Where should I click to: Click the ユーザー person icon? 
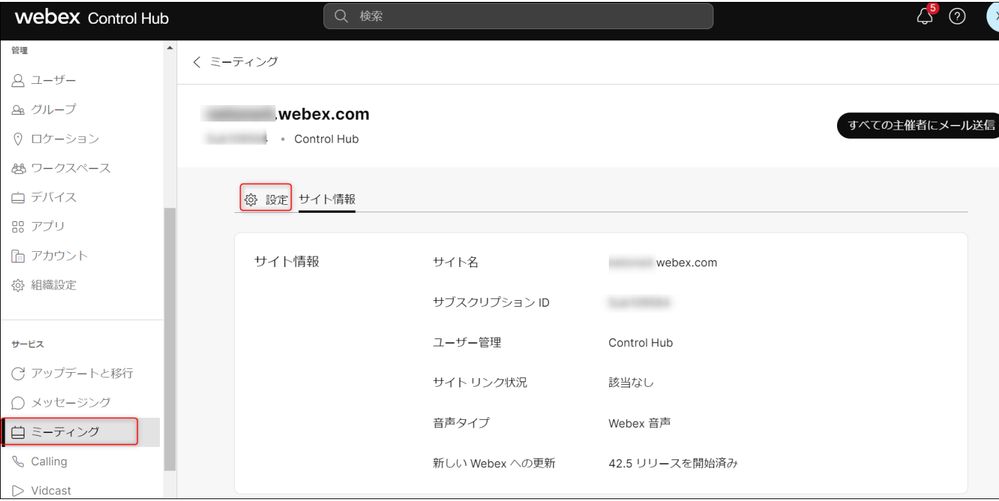18,80
